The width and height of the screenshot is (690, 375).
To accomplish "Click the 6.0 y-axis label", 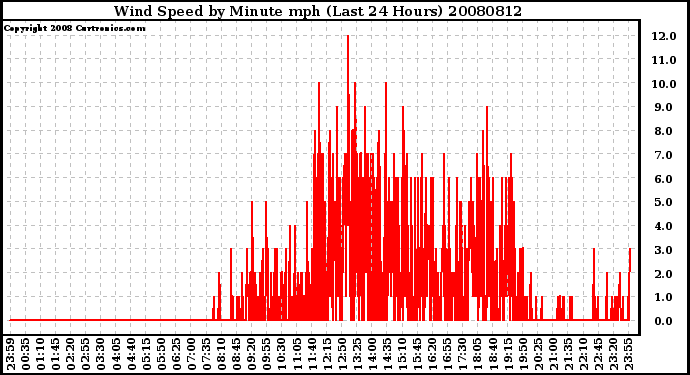I will (664, 179).
